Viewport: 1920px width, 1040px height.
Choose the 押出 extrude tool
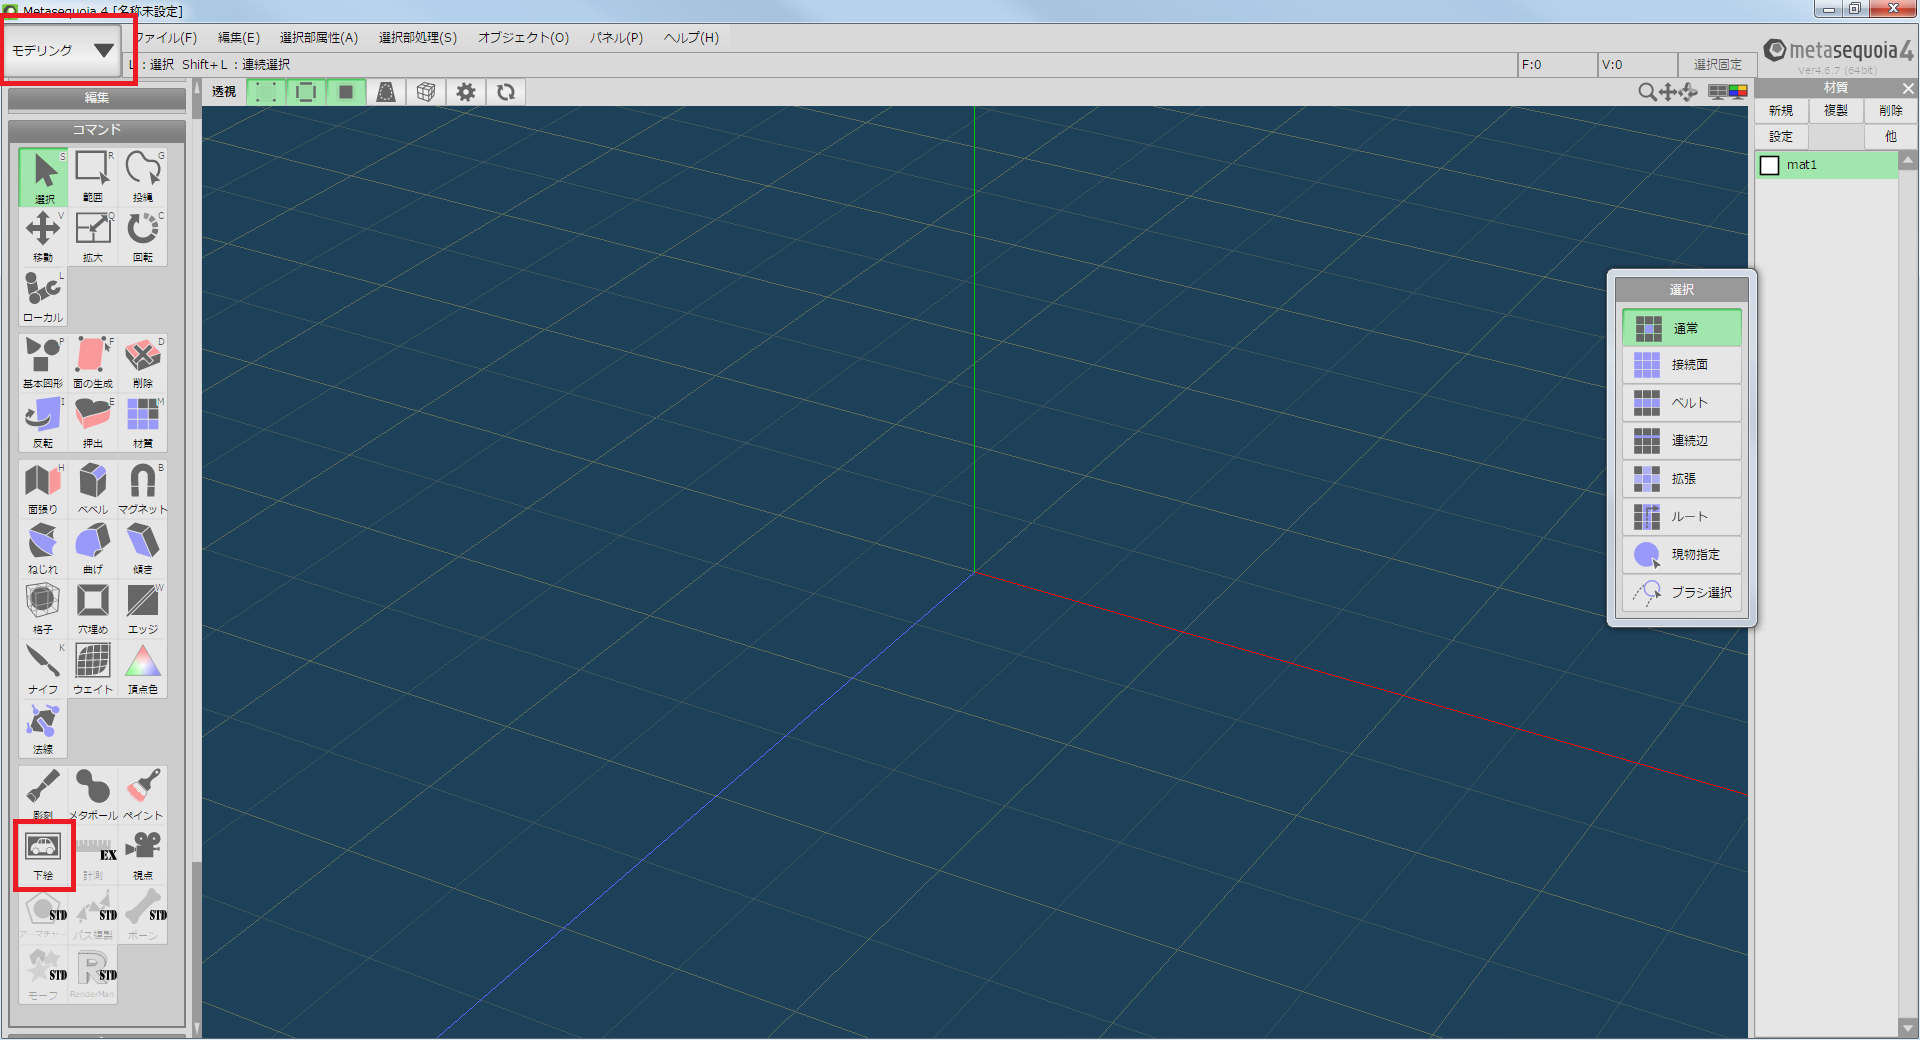click(93, 423)
